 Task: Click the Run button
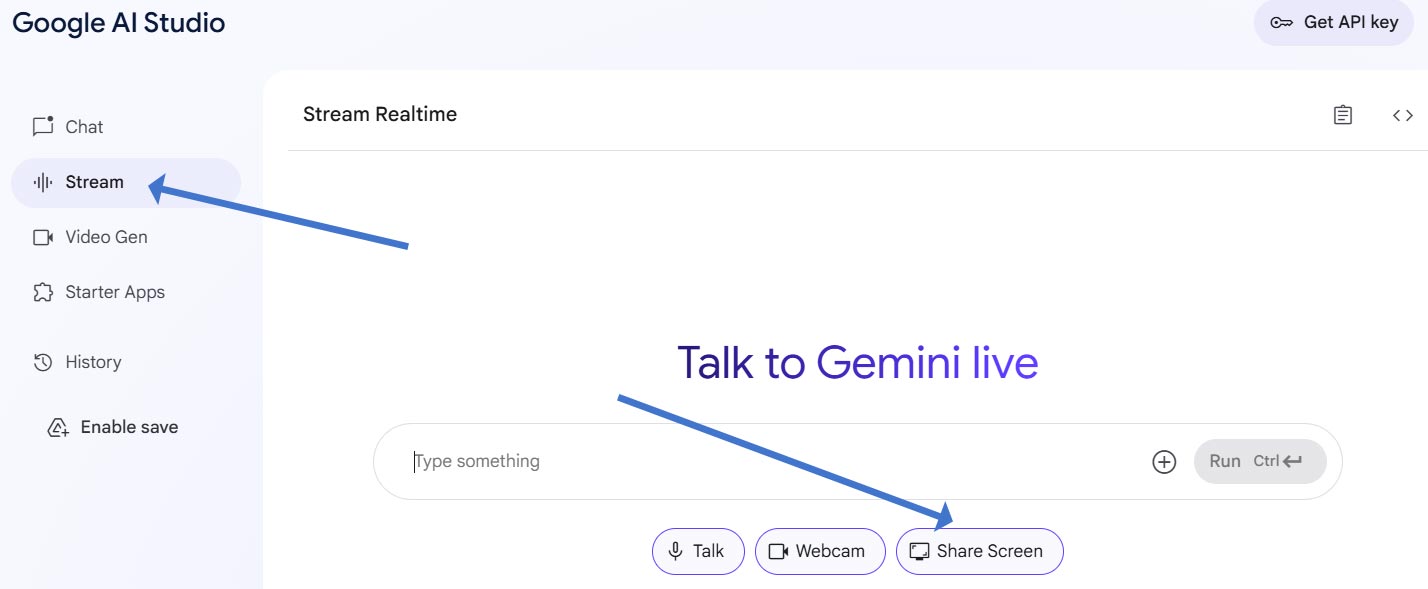[x=1260, y=461]
